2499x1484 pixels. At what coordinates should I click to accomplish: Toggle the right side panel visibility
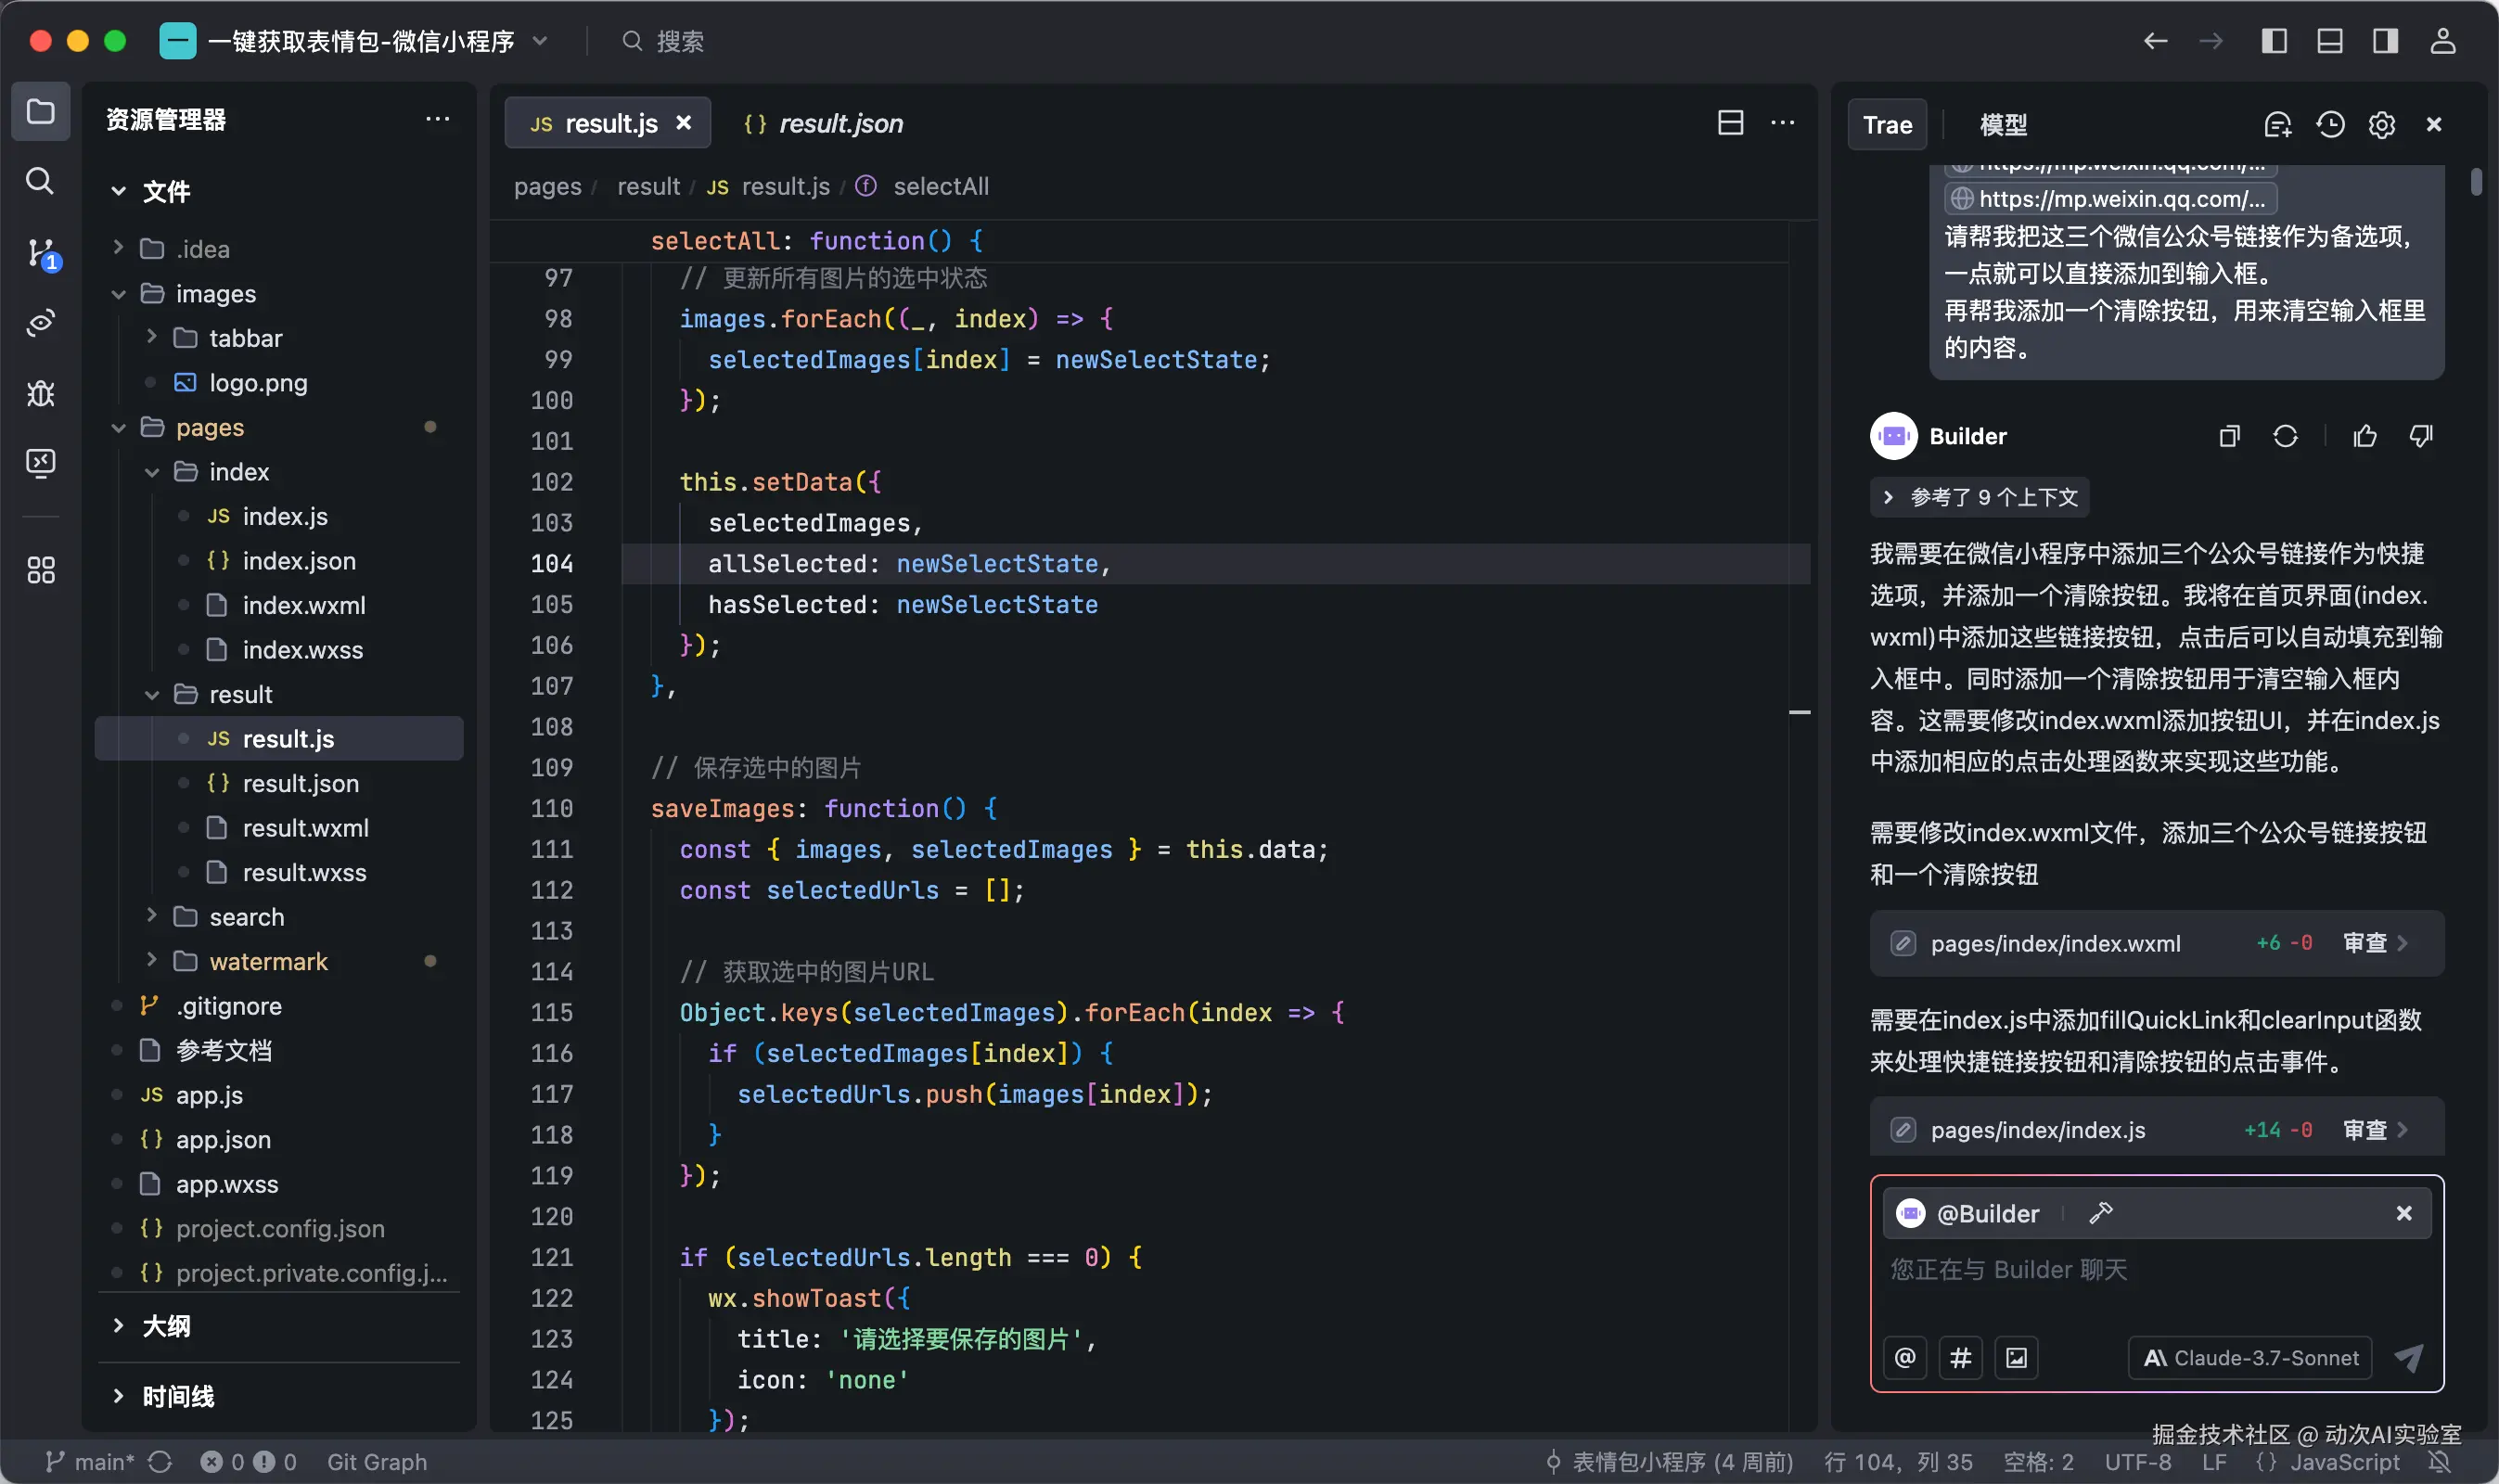tap(2385, 41)
